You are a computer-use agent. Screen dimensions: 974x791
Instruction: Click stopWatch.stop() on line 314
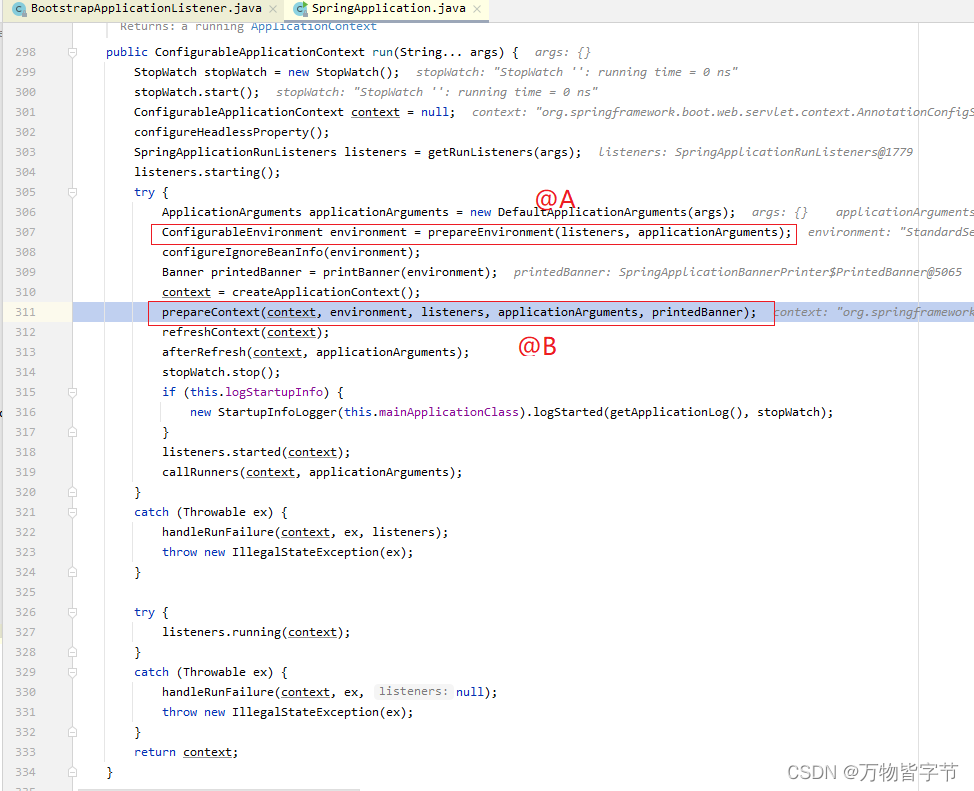[221, 372]
